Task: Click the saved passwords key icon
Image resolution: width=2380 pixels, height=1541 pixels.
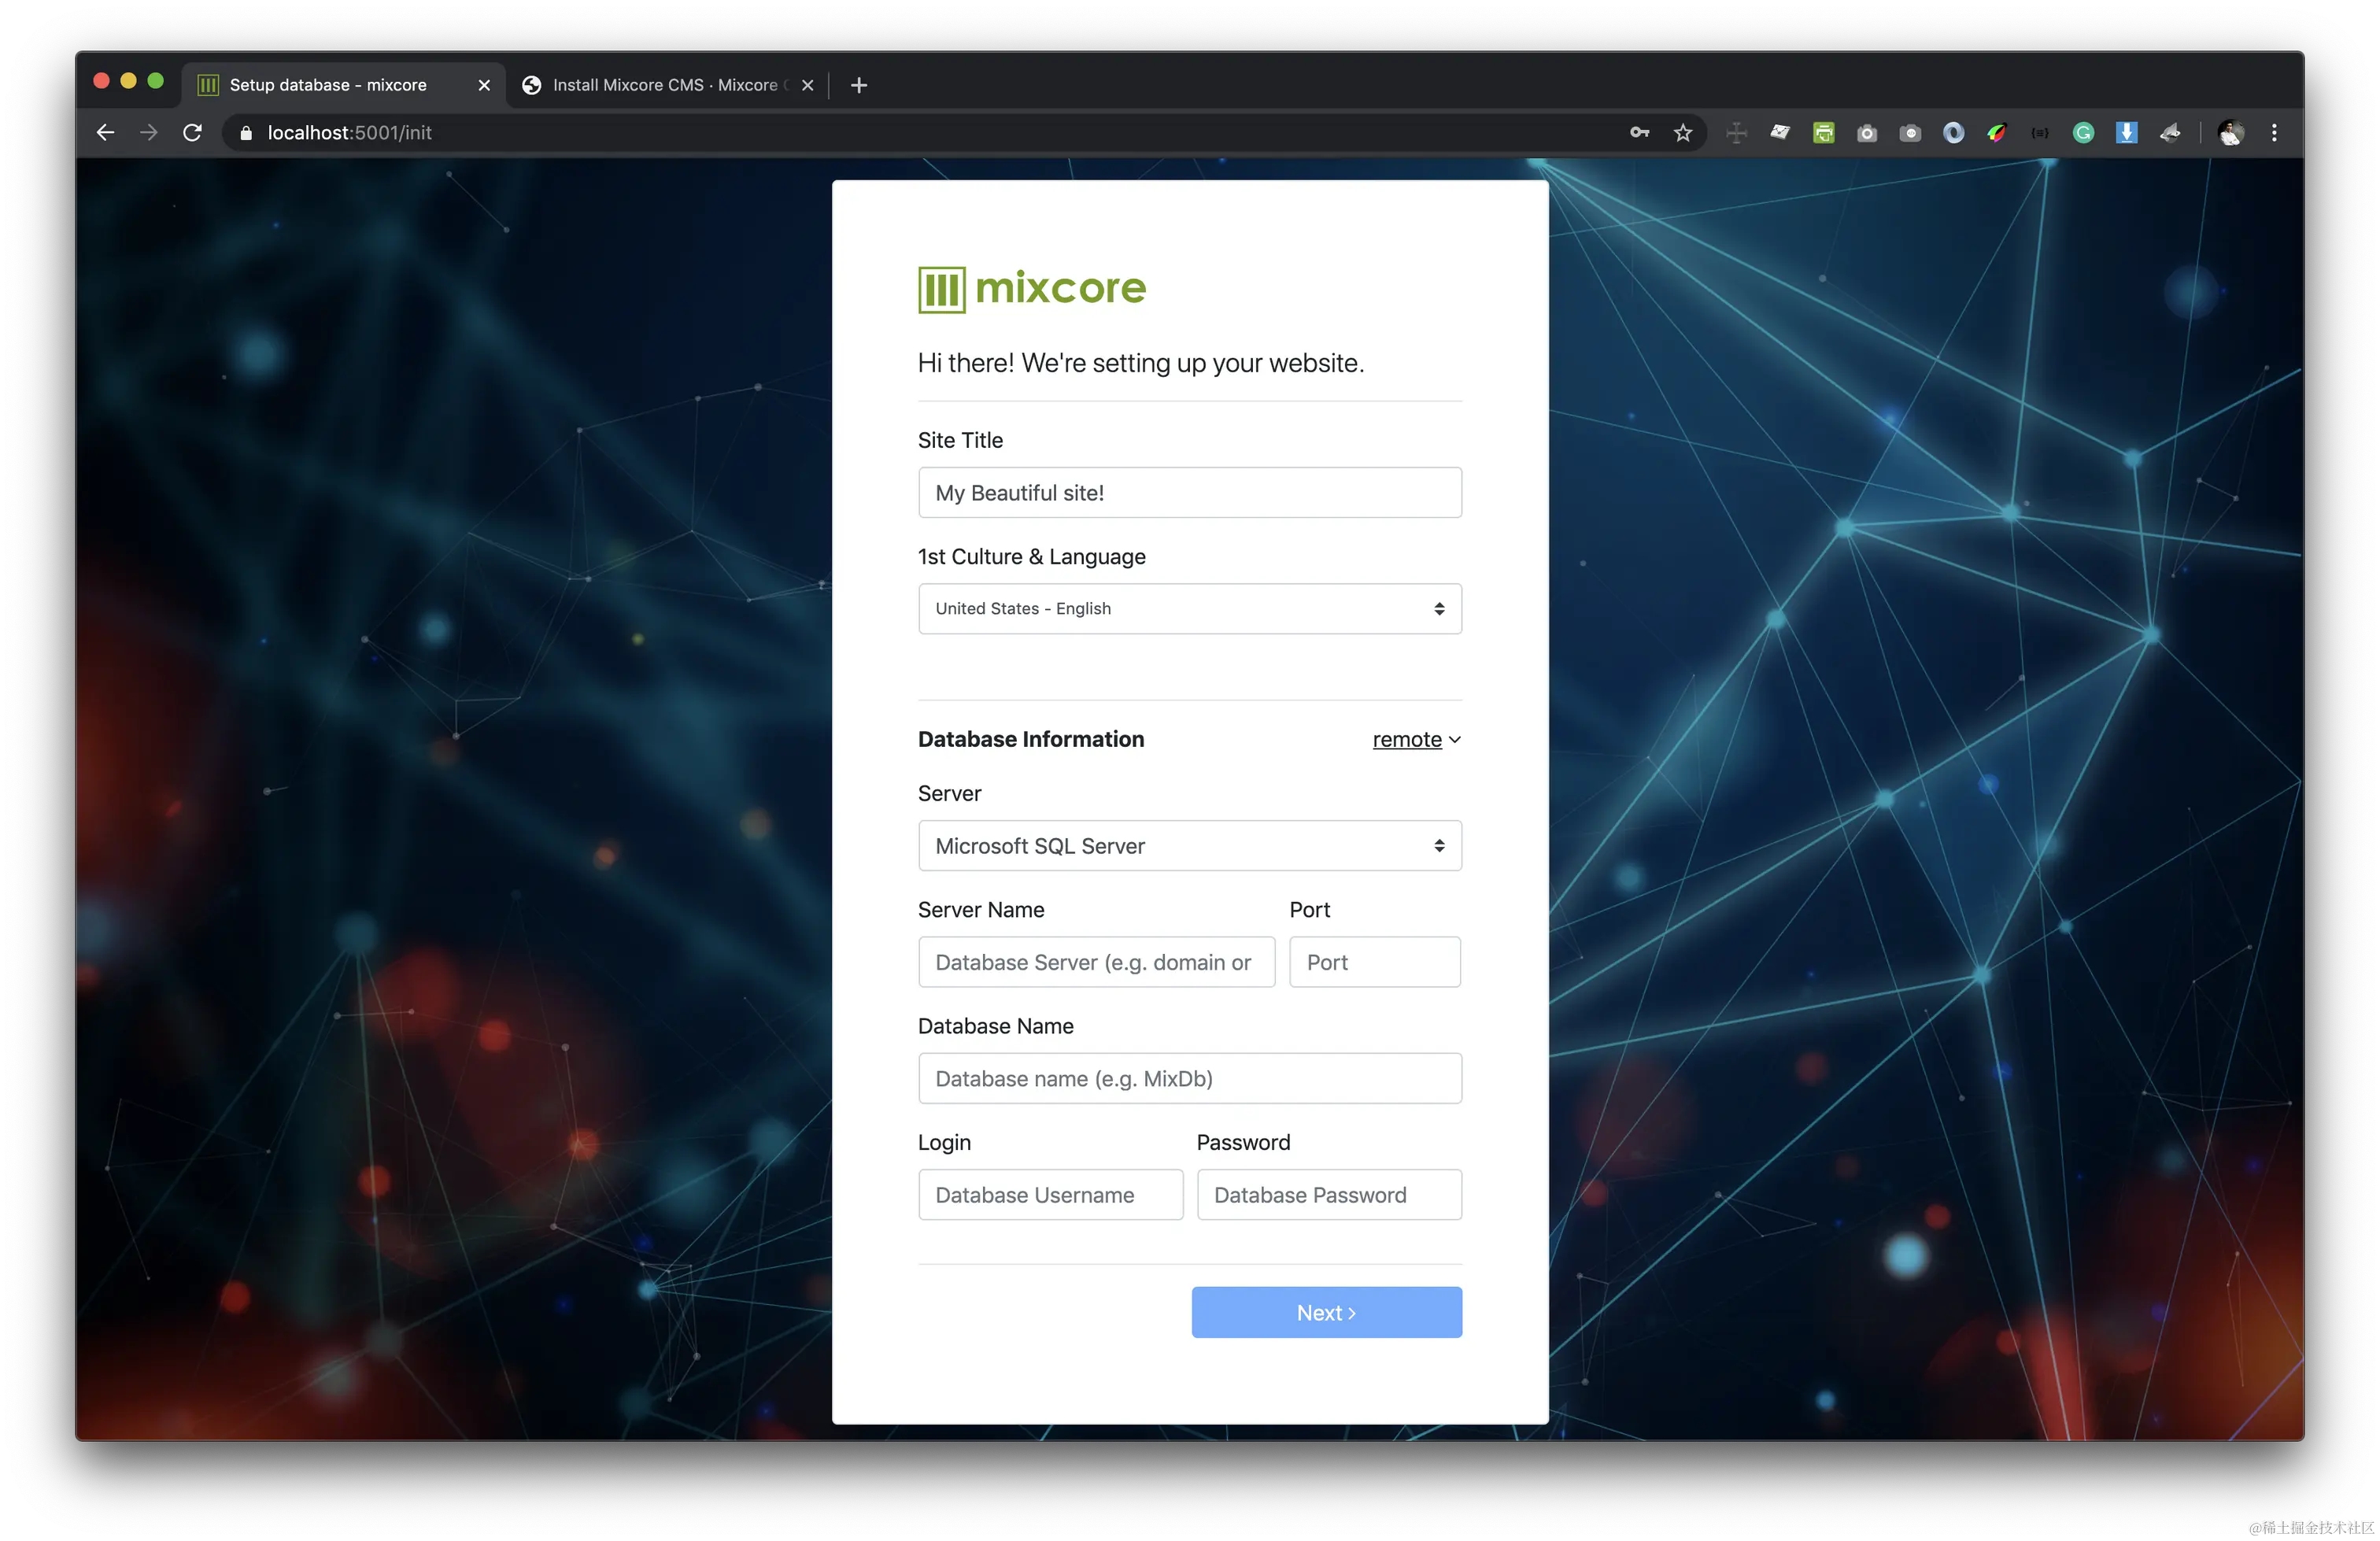Action: [1639, 133]
